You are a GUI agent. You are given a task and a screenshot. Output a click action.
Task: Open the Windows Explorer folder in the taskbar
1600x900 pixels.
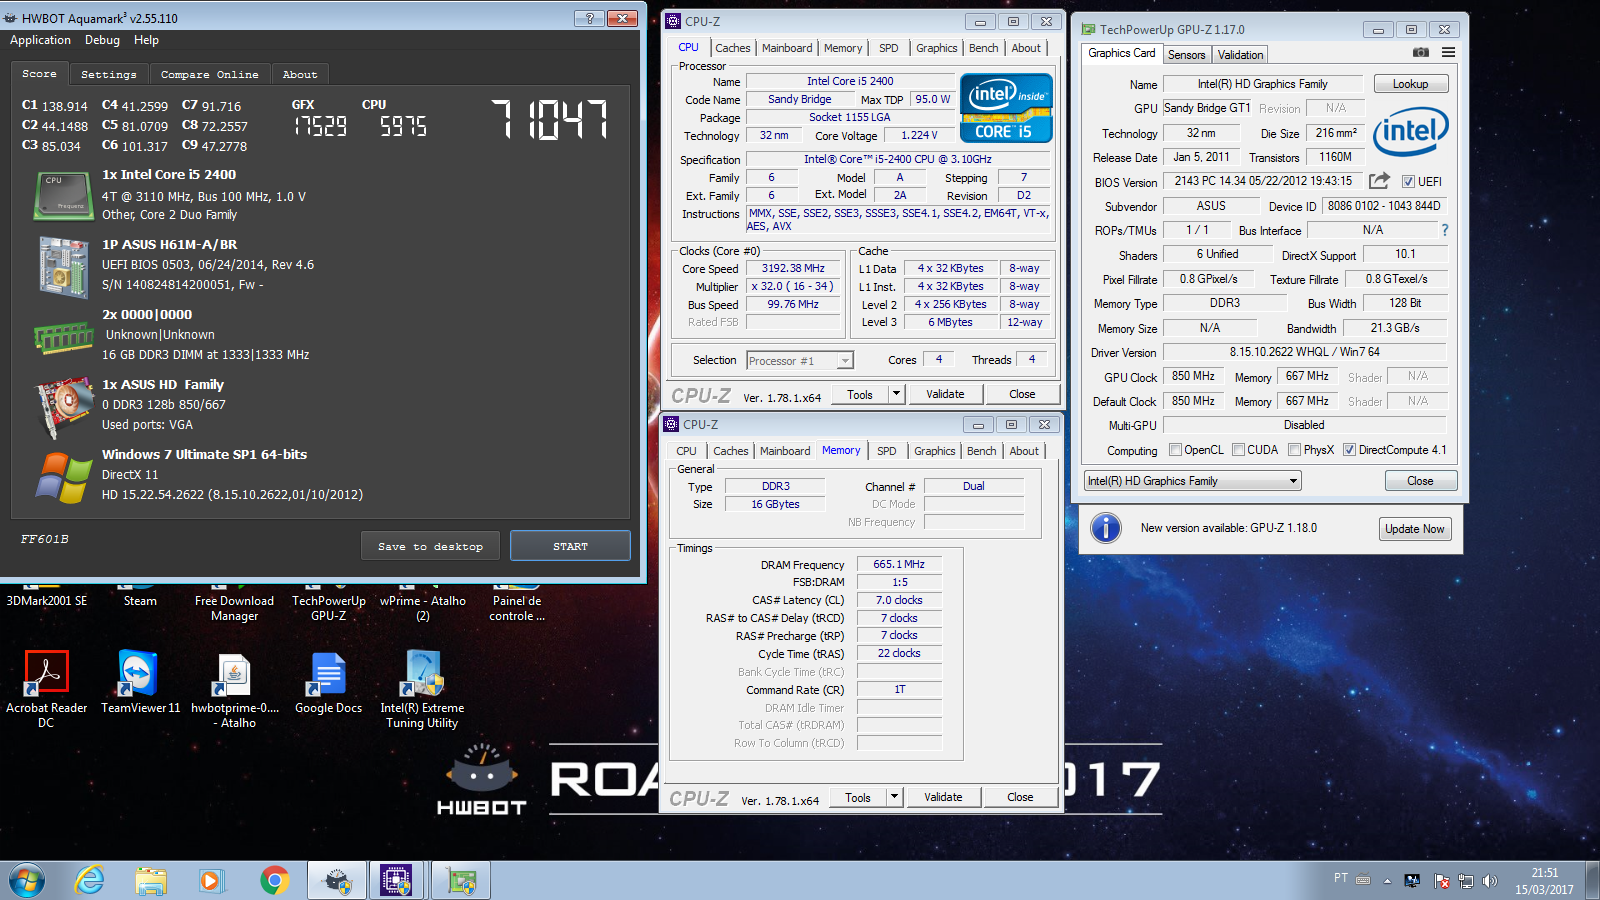[x=151, y=880]
